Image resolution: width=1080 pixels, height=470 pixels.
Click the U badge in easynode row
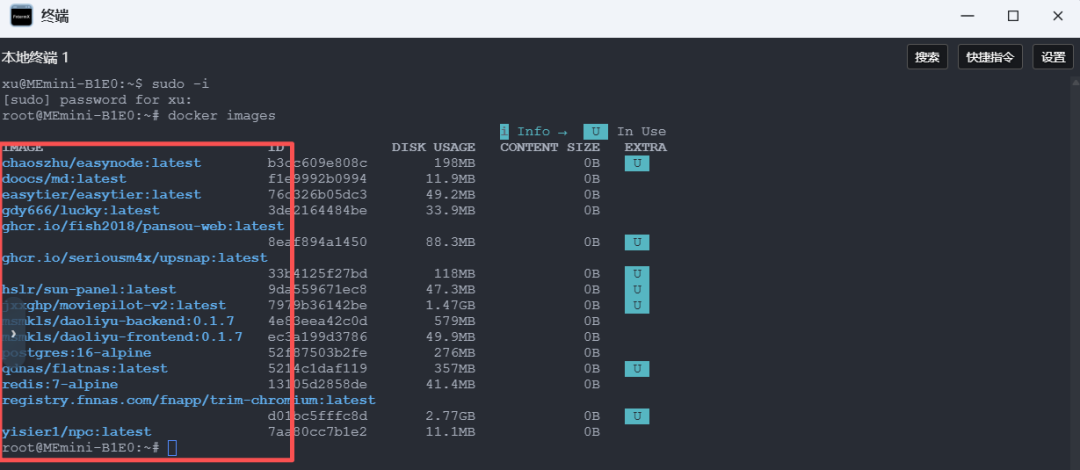coord(637,163)
